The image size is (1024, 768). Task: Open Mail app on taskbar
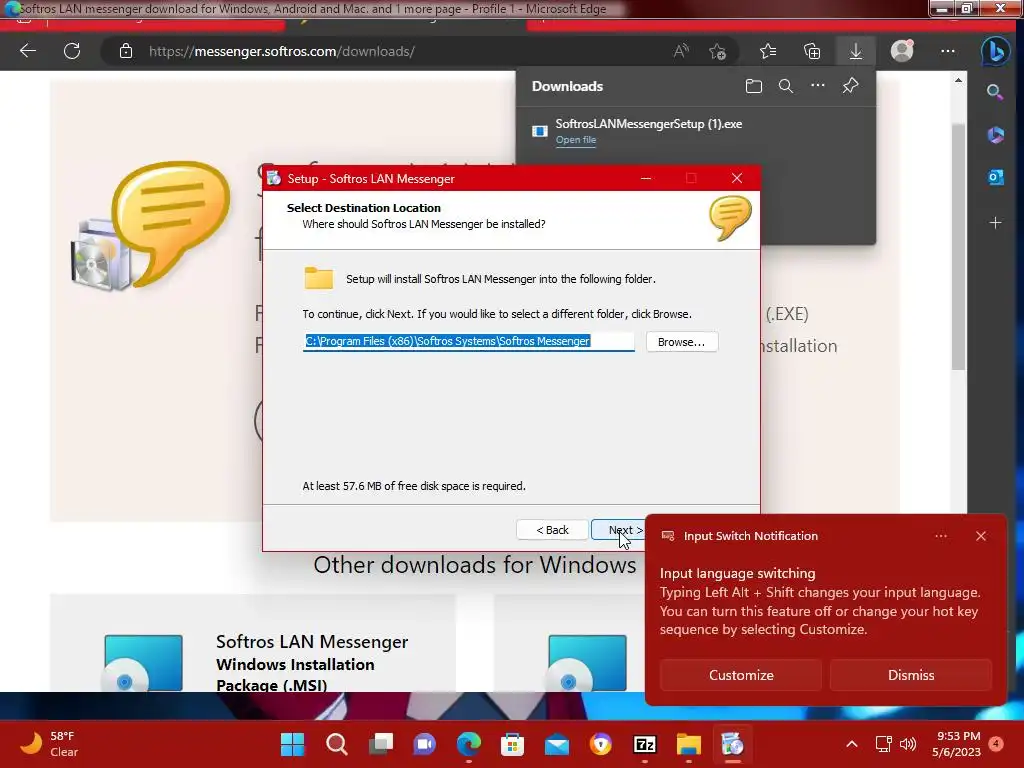[x=557, y=744]
